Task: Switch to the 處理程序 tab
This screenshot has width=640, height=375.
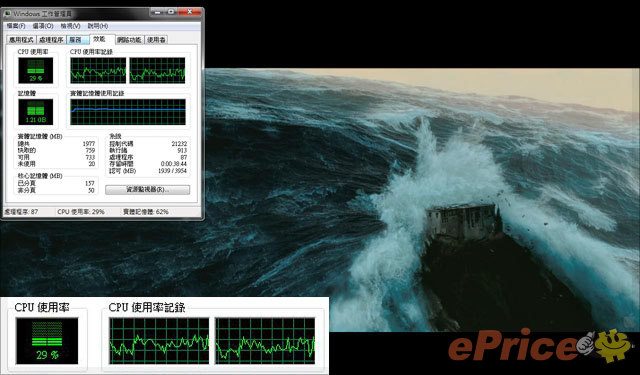Action: pos(51,40)
